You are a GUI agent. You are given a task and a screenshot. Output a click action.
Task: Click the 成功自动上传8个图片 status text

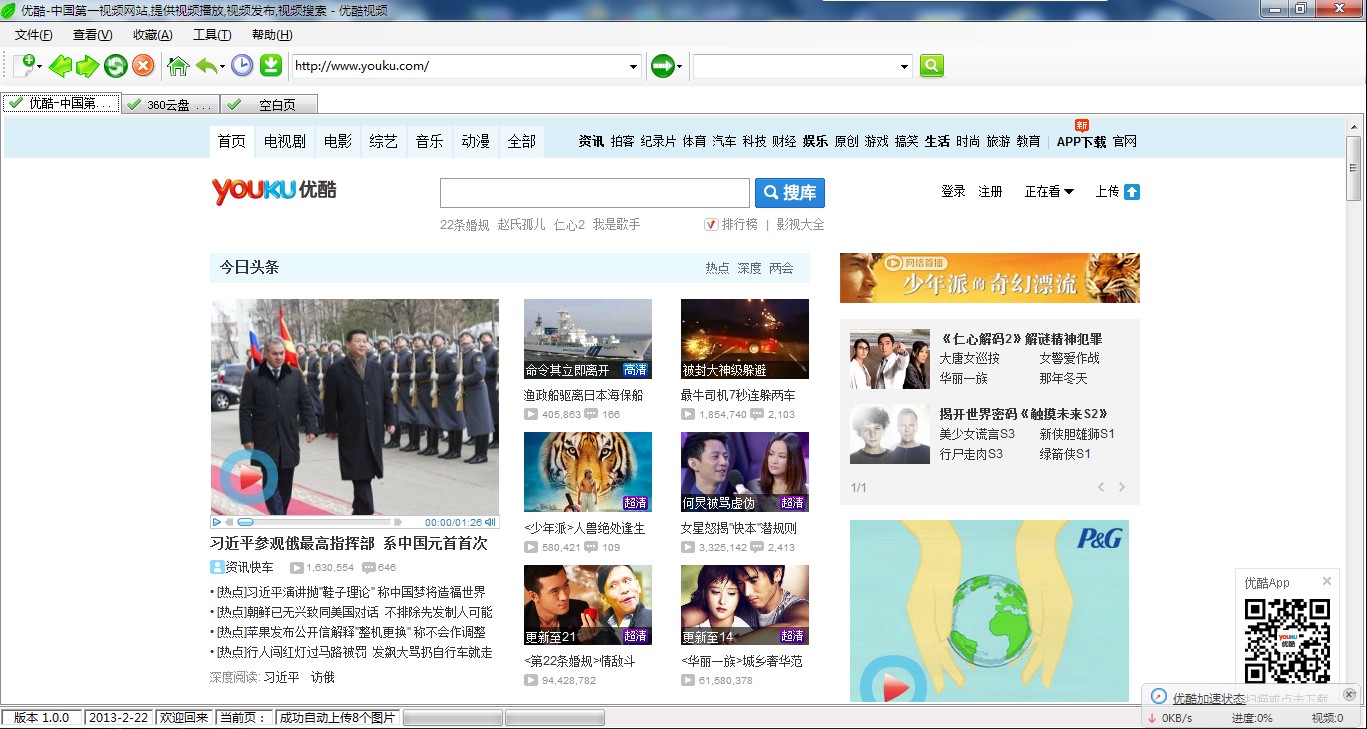point(337,718)
